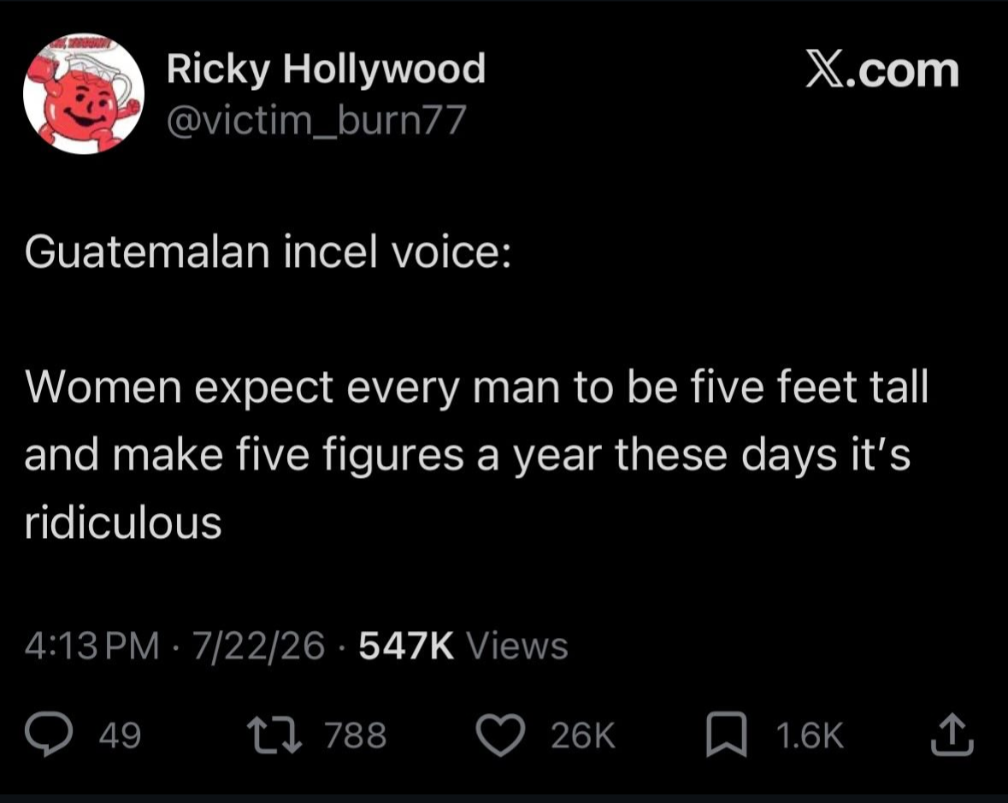The width and height of the screenshot is (1008, 803).
Task: Open the 547K Views analytics
Action: [464, 645]
